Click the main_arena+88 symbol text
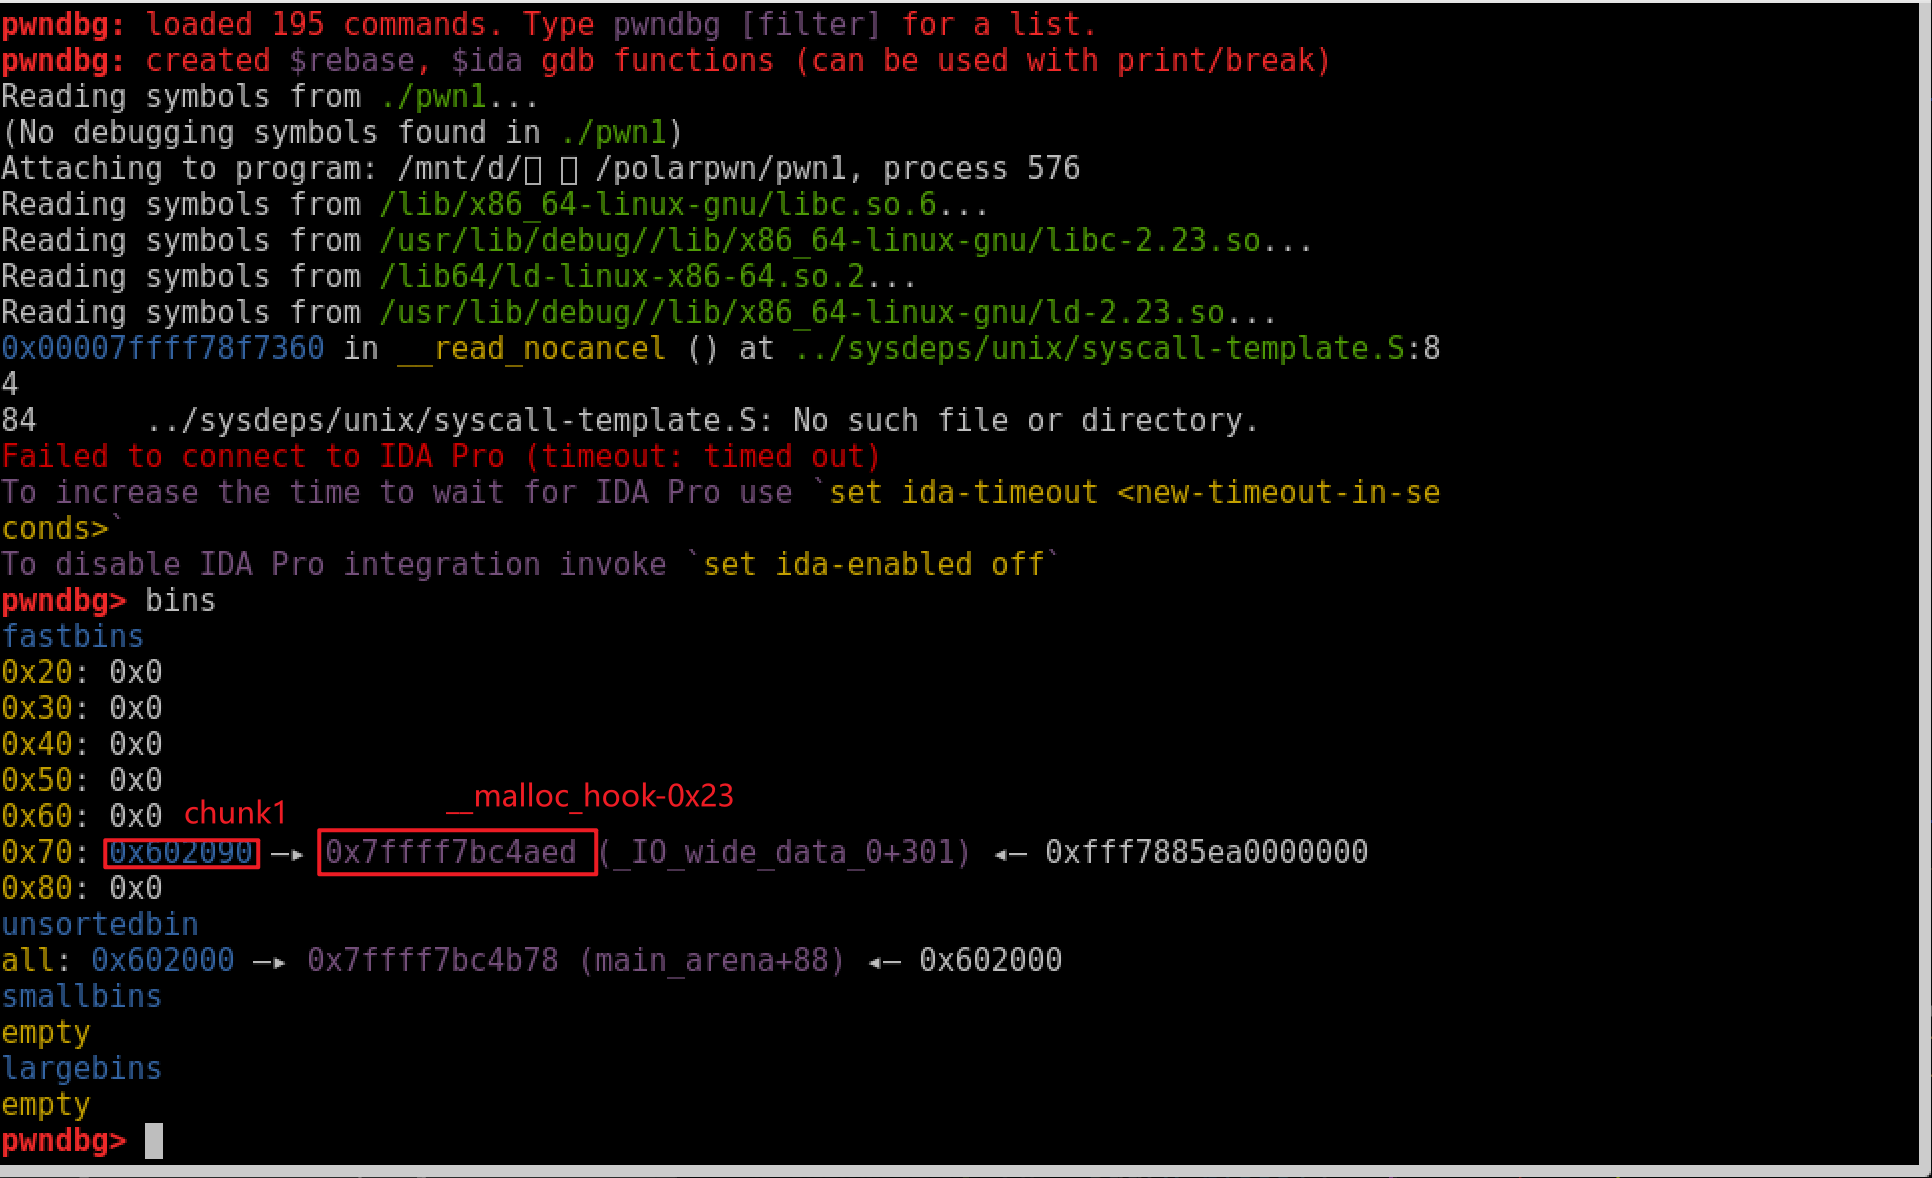This screenshot has width=1932, height=1178. point(712,960)
